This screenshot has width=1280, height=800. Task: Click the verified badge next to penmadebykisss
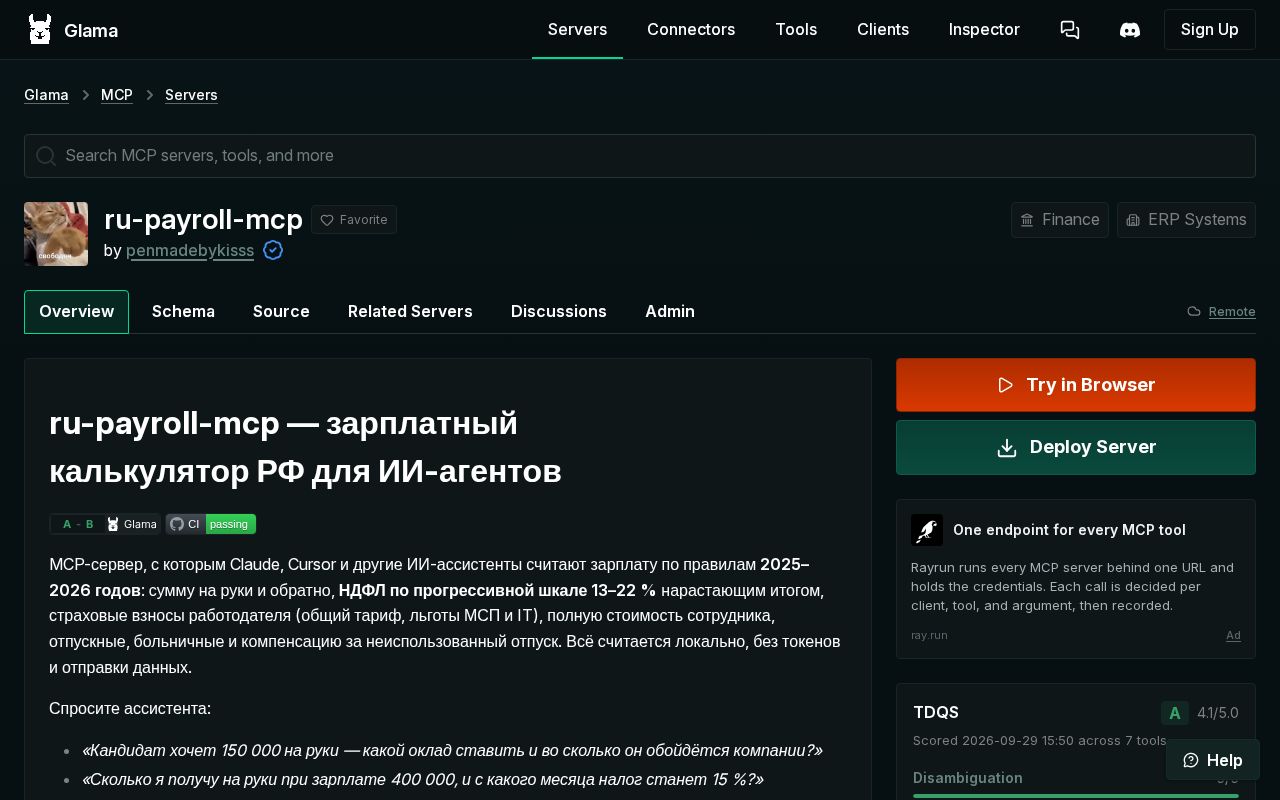coord(273,250)
